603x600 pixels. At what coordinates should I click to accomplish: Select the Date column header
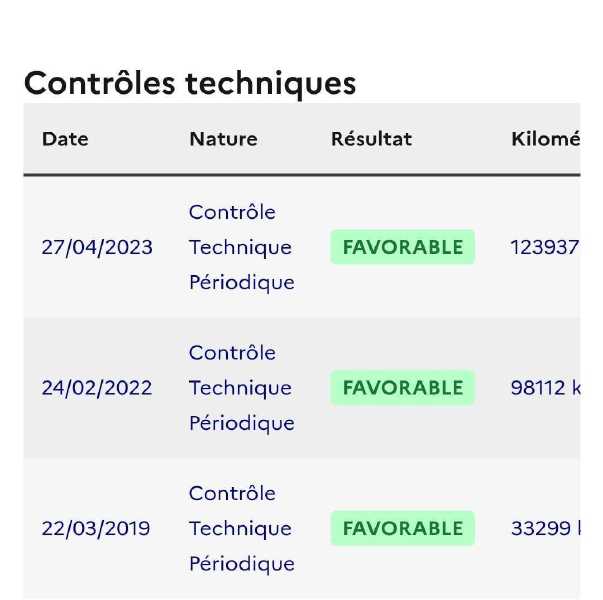point(65,139)
